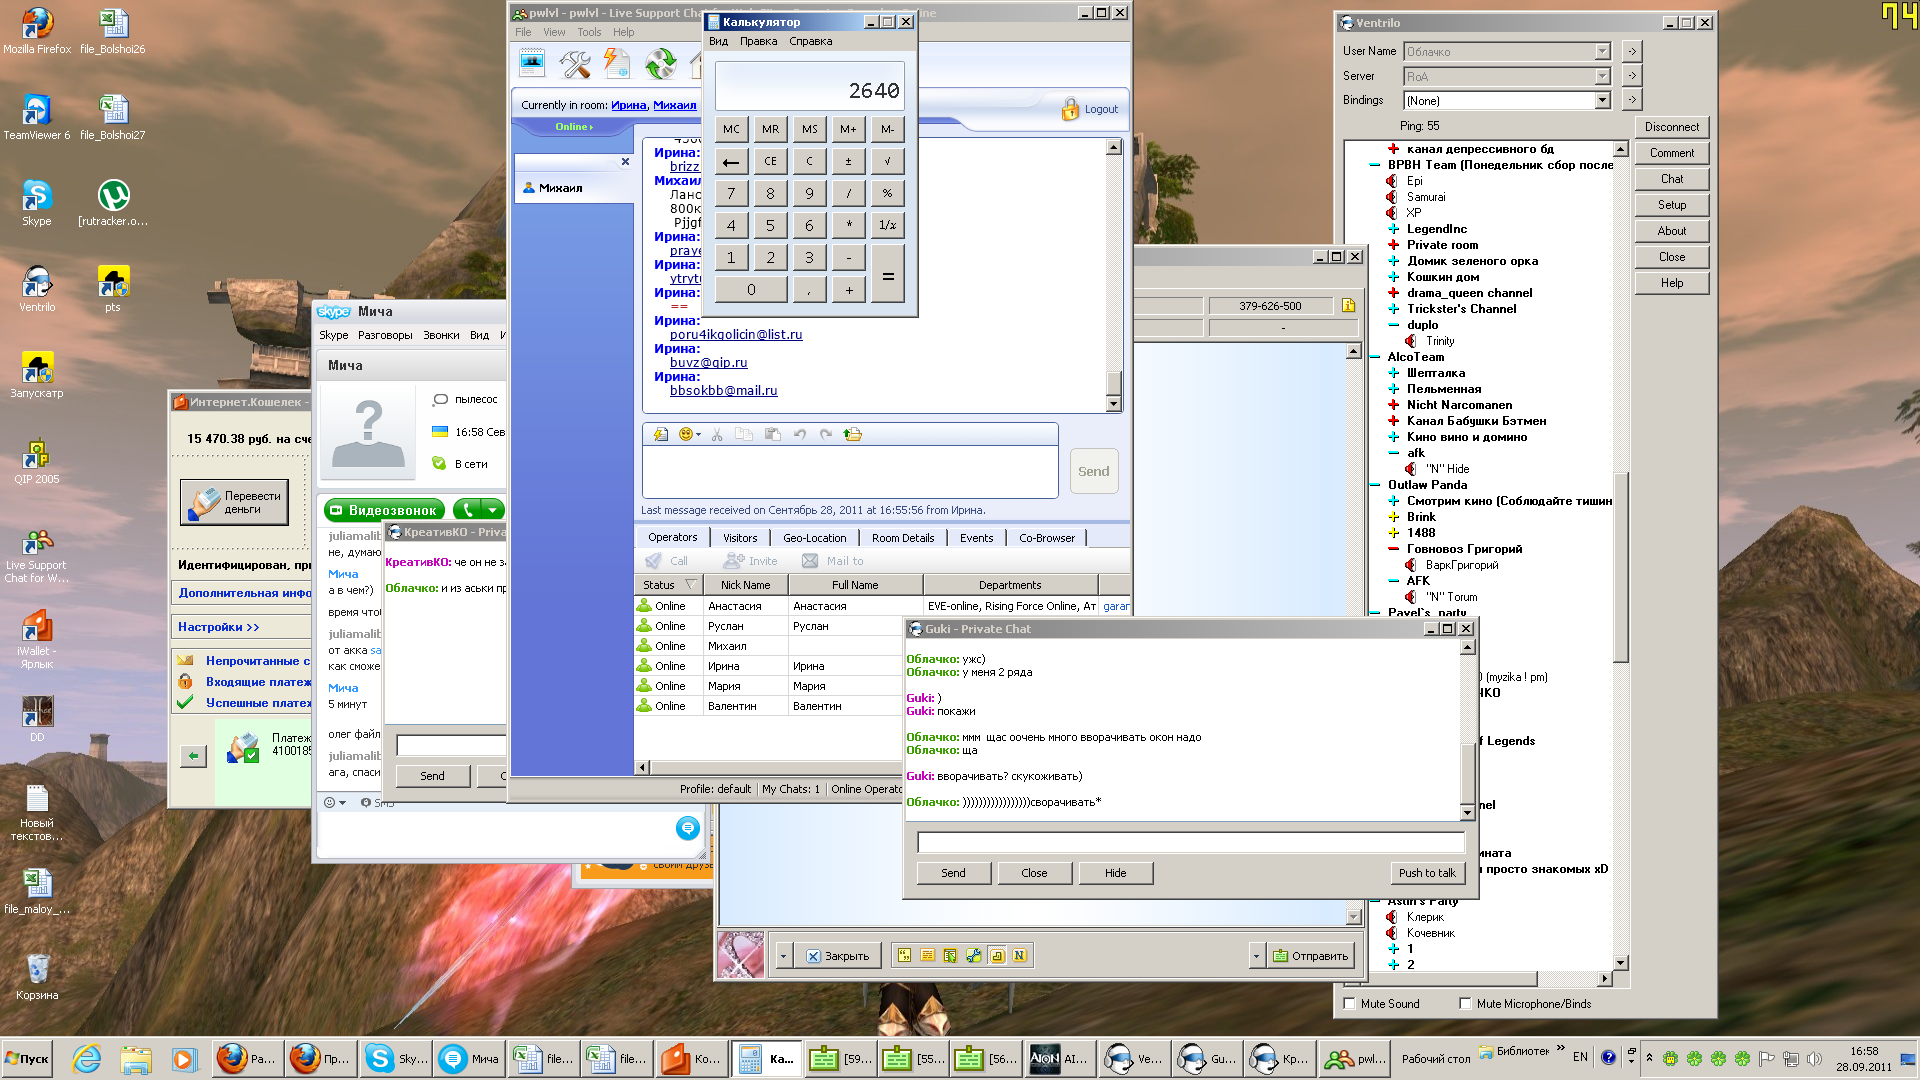Open the User Name dropdown in Ventrilo
The image size is (1920, 1080).
point(1603,51)
